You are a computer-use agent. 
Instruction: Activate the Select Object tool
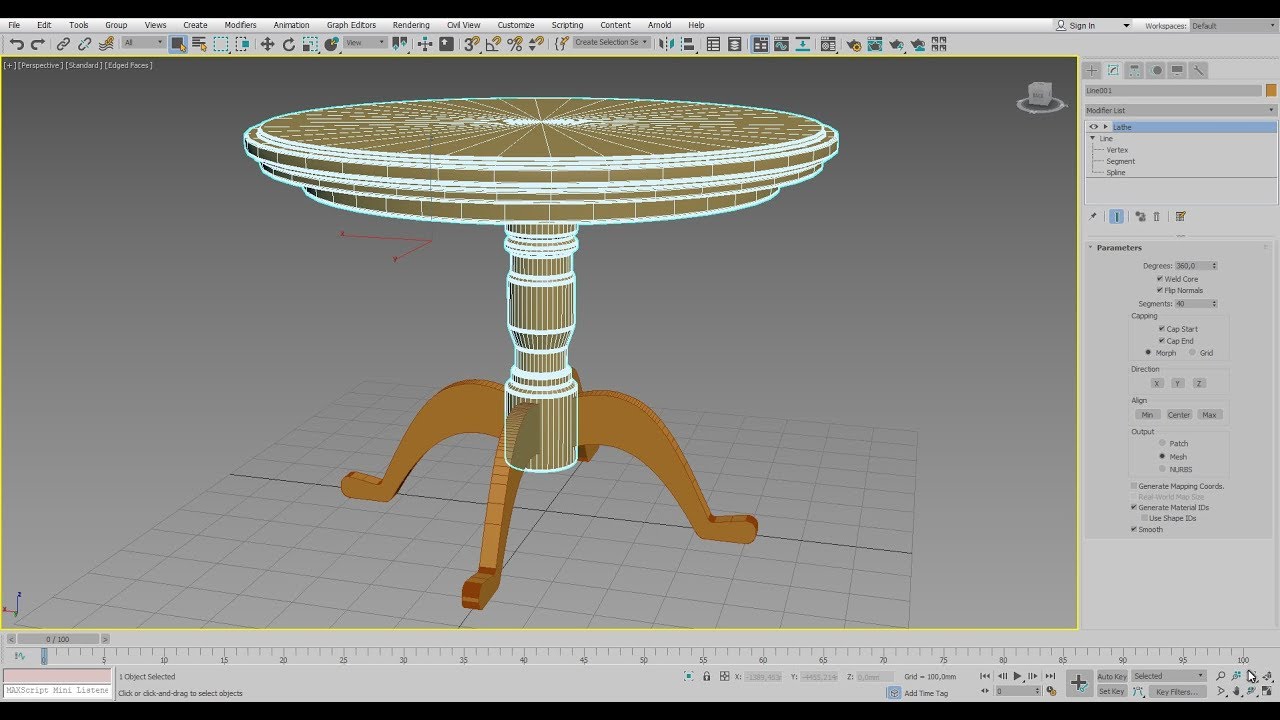coord(178,44)
